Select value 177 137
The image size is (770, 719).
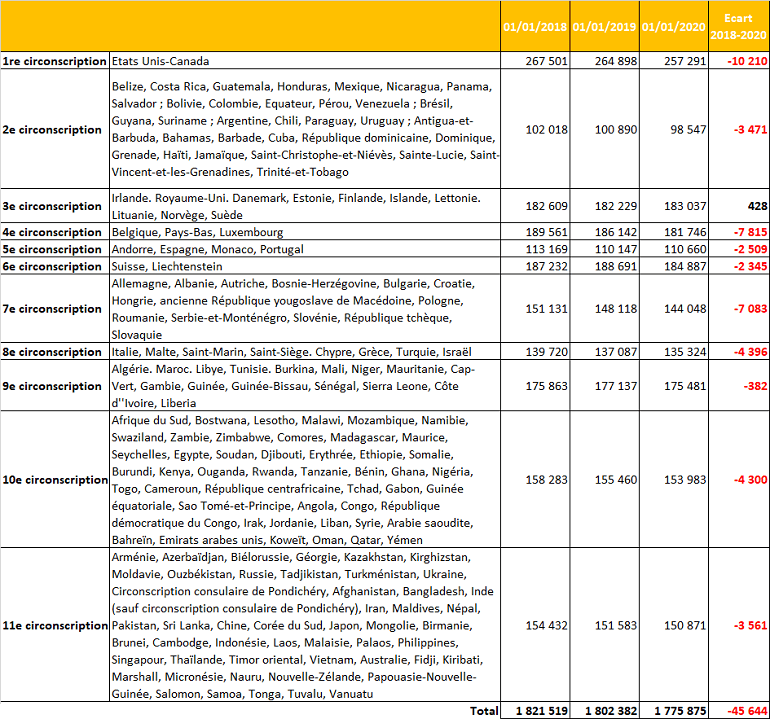[616, 386]
